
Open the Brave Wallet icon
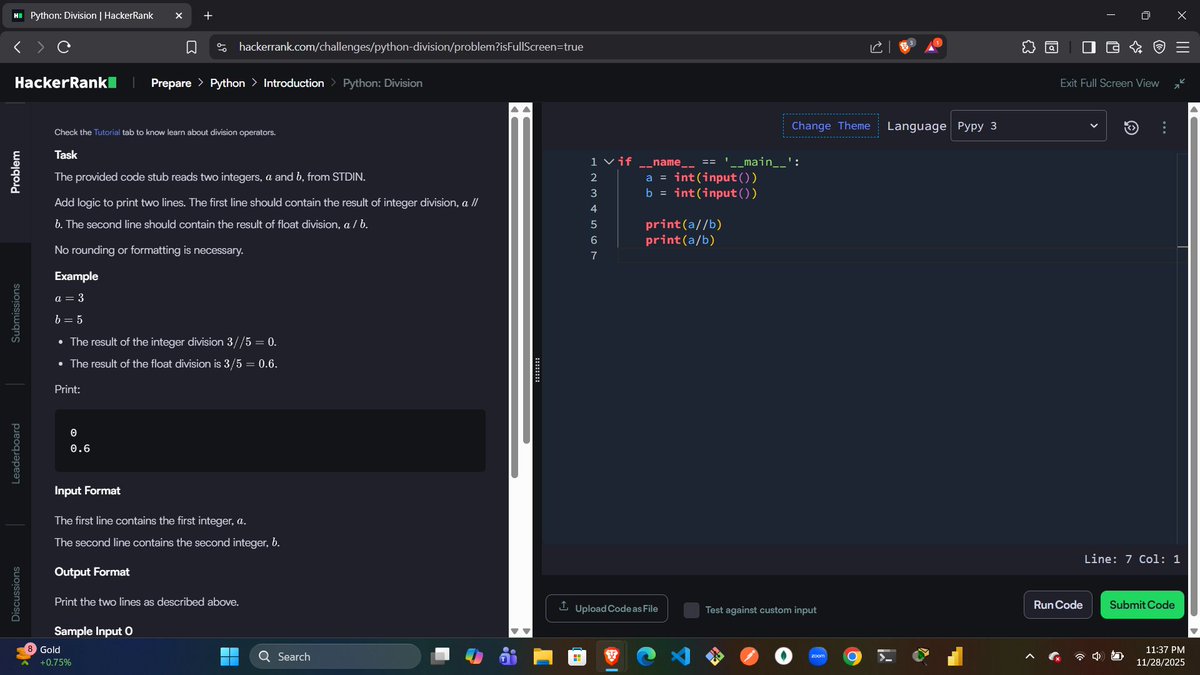click(x=1112, y=46)
